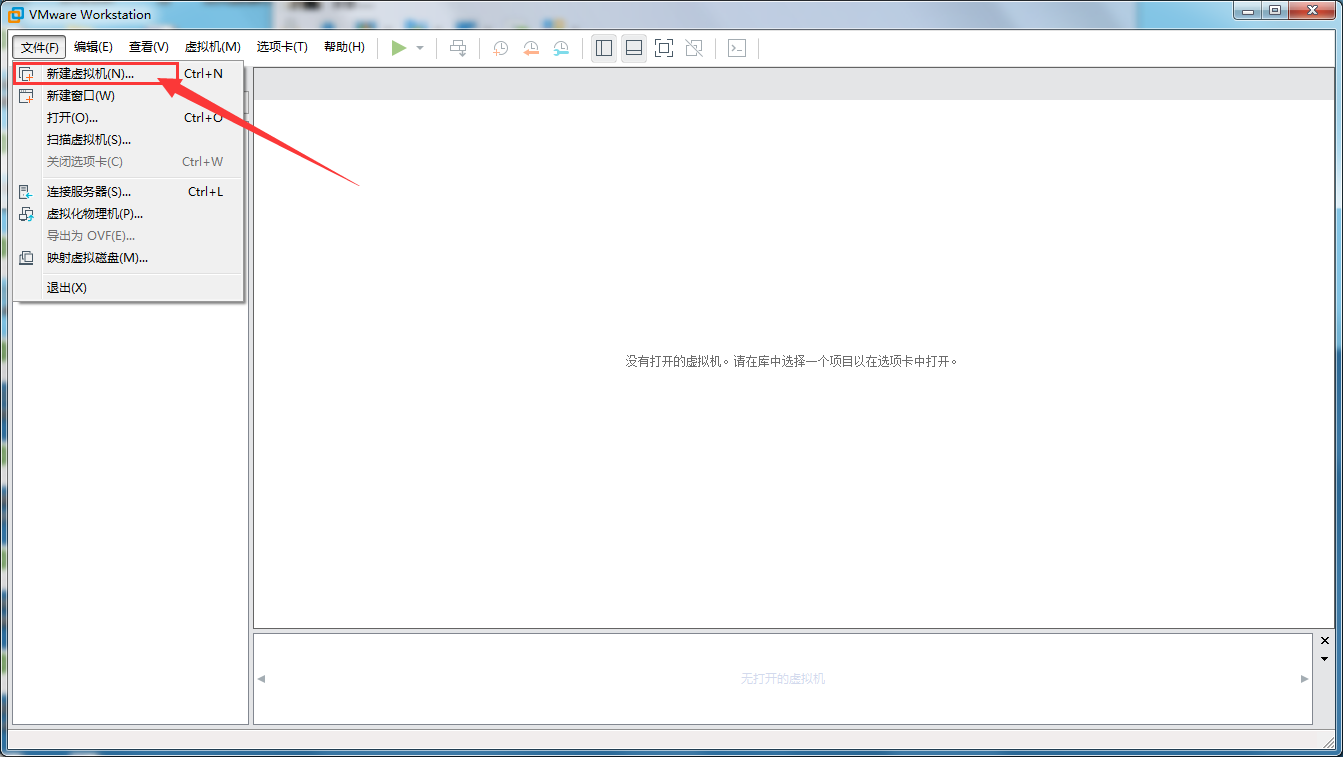Open the thumbnail bar options dropdown arrow
This screenshot has width=1343, height=757.
pyautogui.click(x=1325, y=659)
